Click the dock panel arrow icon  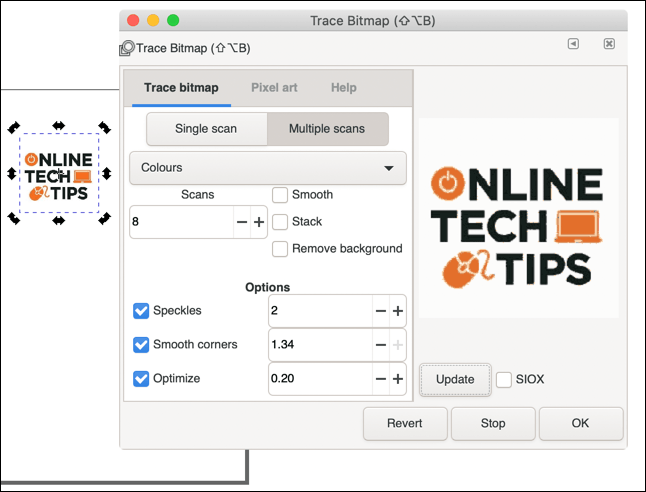[573, 44]
